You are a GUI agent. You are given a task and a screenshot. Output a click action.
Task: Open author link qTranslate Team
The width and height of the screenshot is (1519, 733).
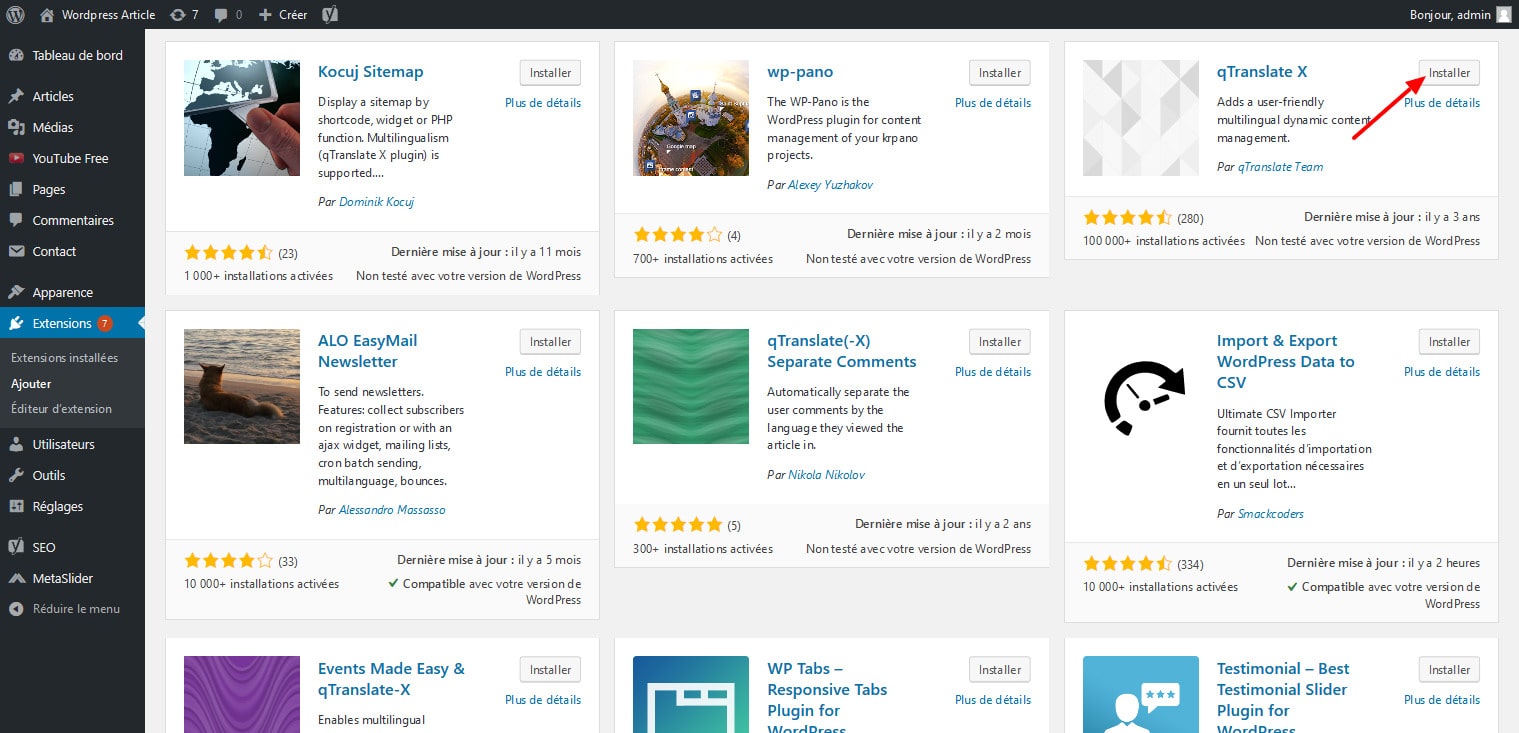point(1280,167)
